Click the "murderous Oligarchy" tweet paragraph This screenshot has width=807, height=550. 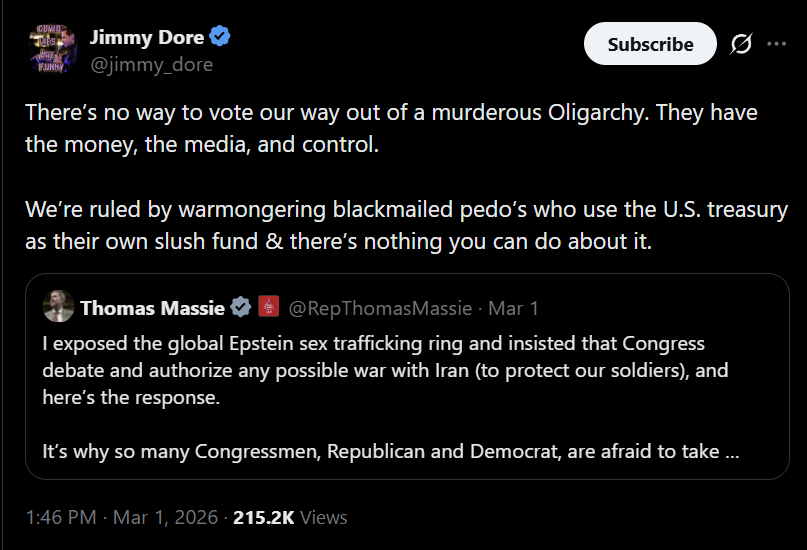click(x=391, y=128)
